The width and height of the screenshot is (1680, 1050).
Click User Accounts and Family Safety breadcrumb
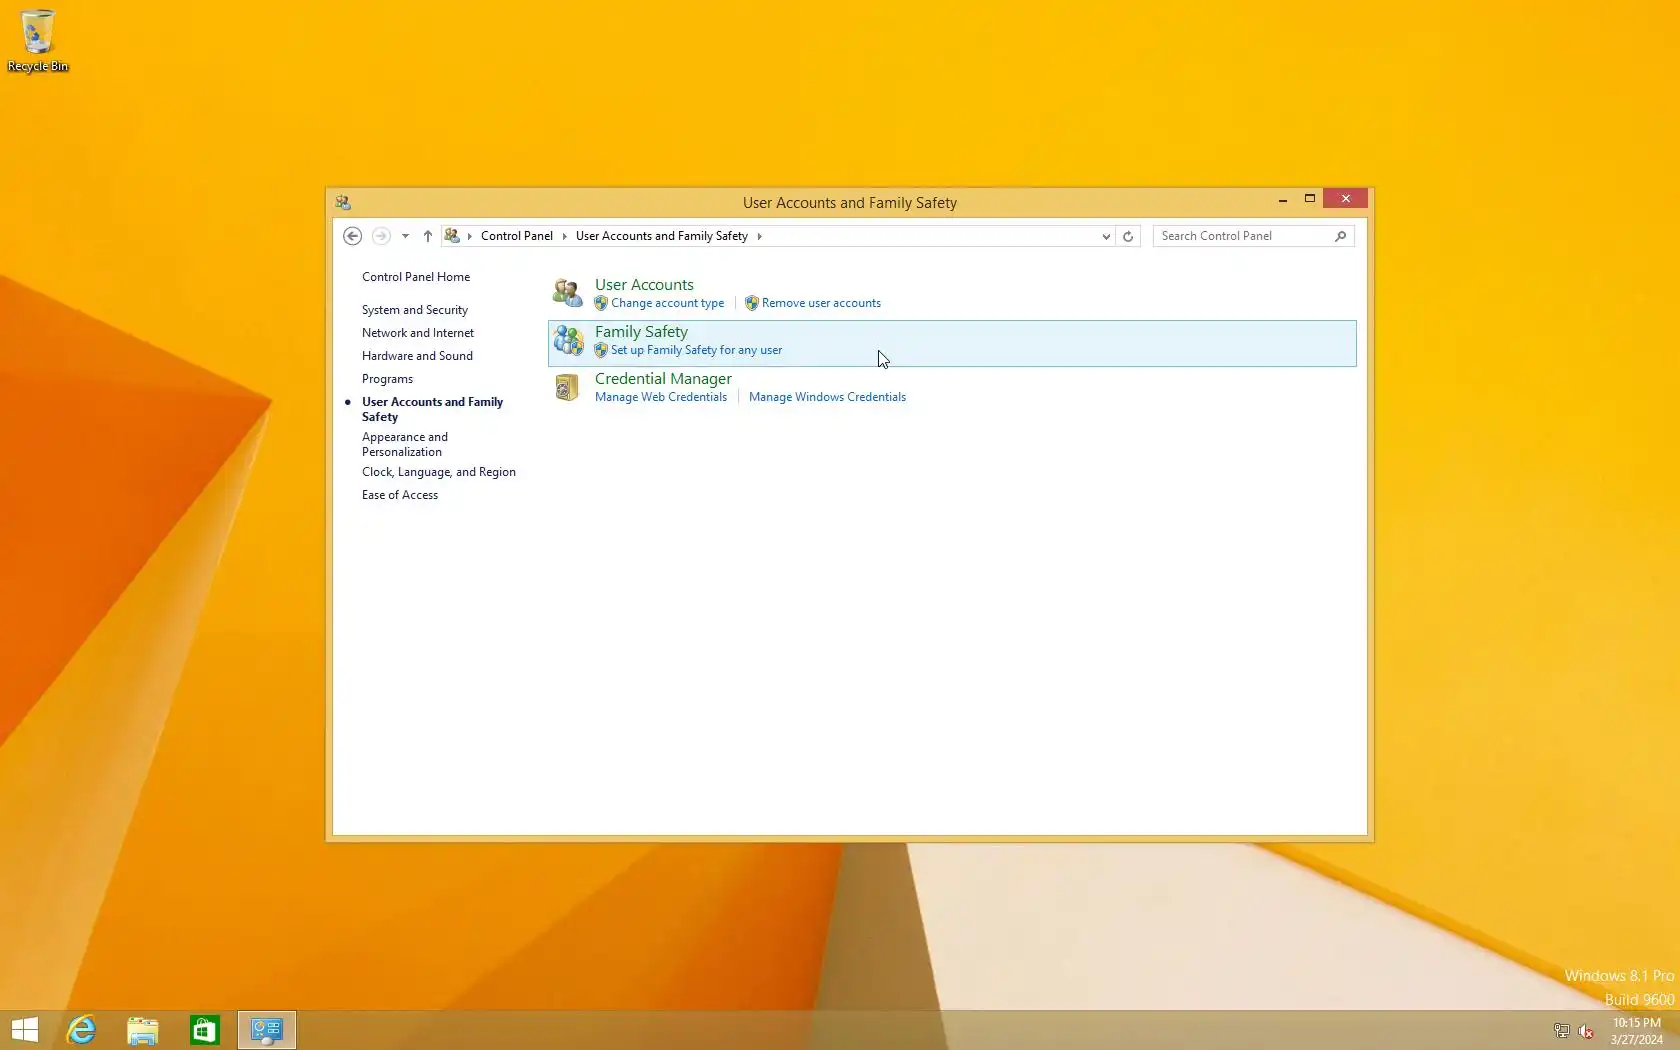coord(662,236)
